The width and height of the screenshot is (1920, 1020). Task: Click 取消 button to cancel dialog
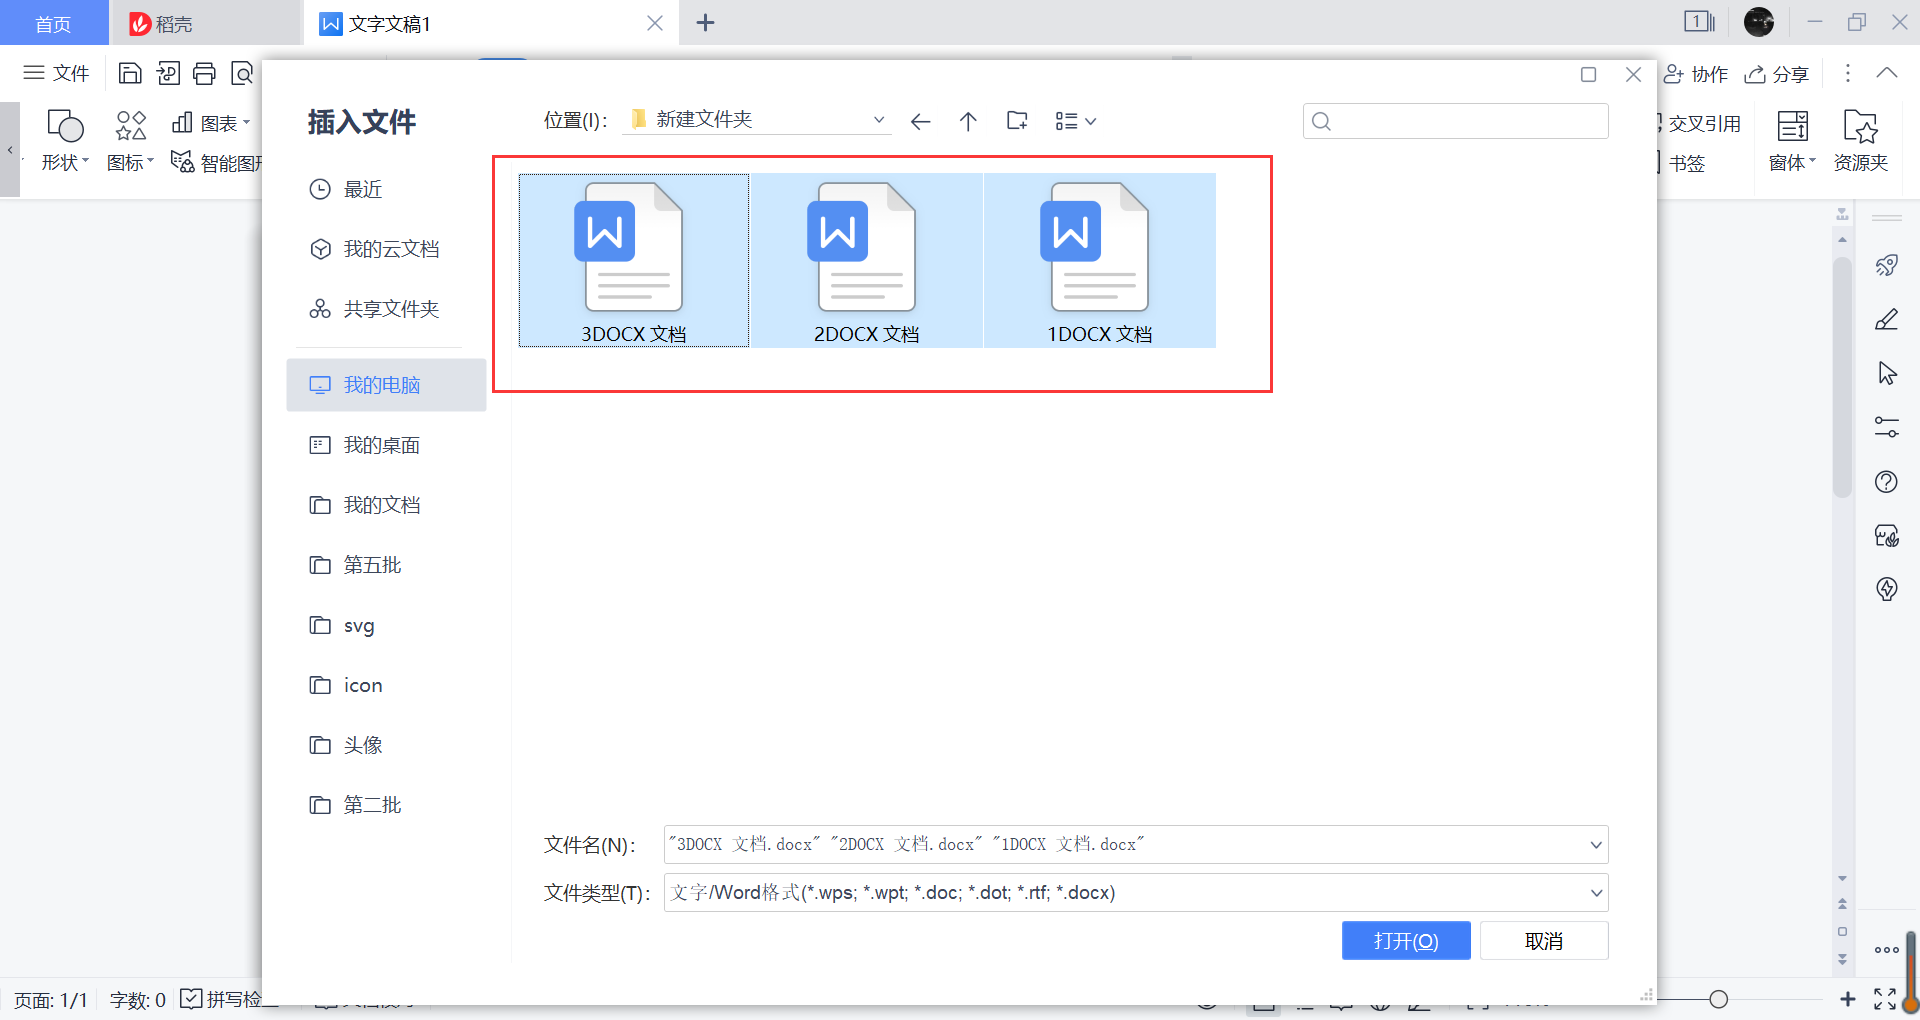point(1543,941)
